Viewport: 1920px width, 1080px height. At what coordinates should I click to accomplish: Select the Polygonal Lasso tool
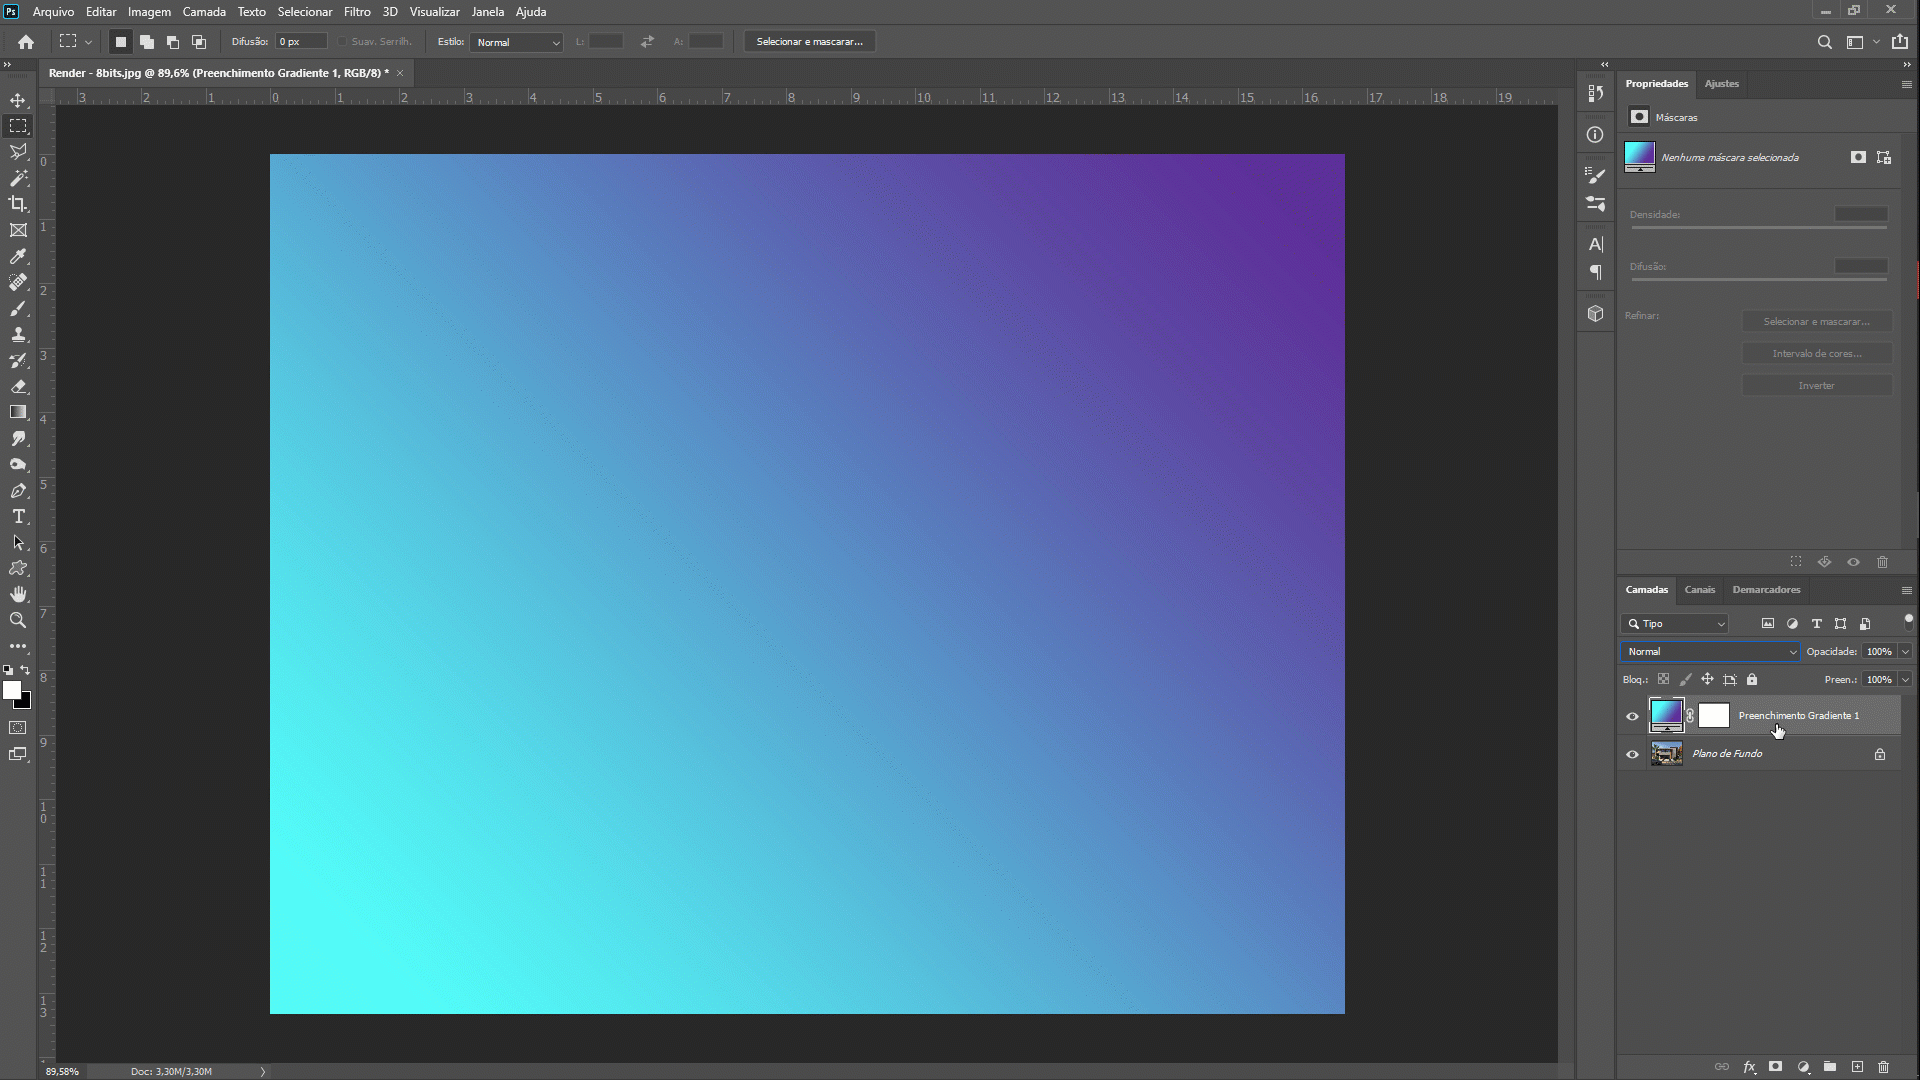18,152
